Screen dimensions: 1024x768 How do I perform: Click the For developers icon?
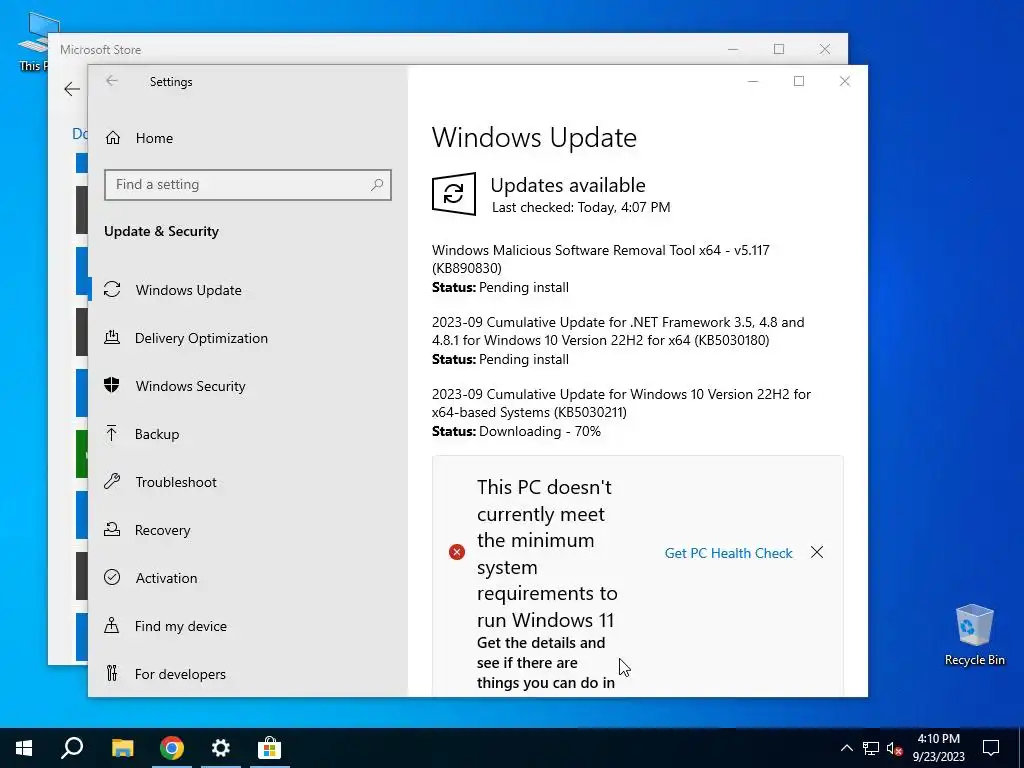pyautogui.click(x=112, y=673)
